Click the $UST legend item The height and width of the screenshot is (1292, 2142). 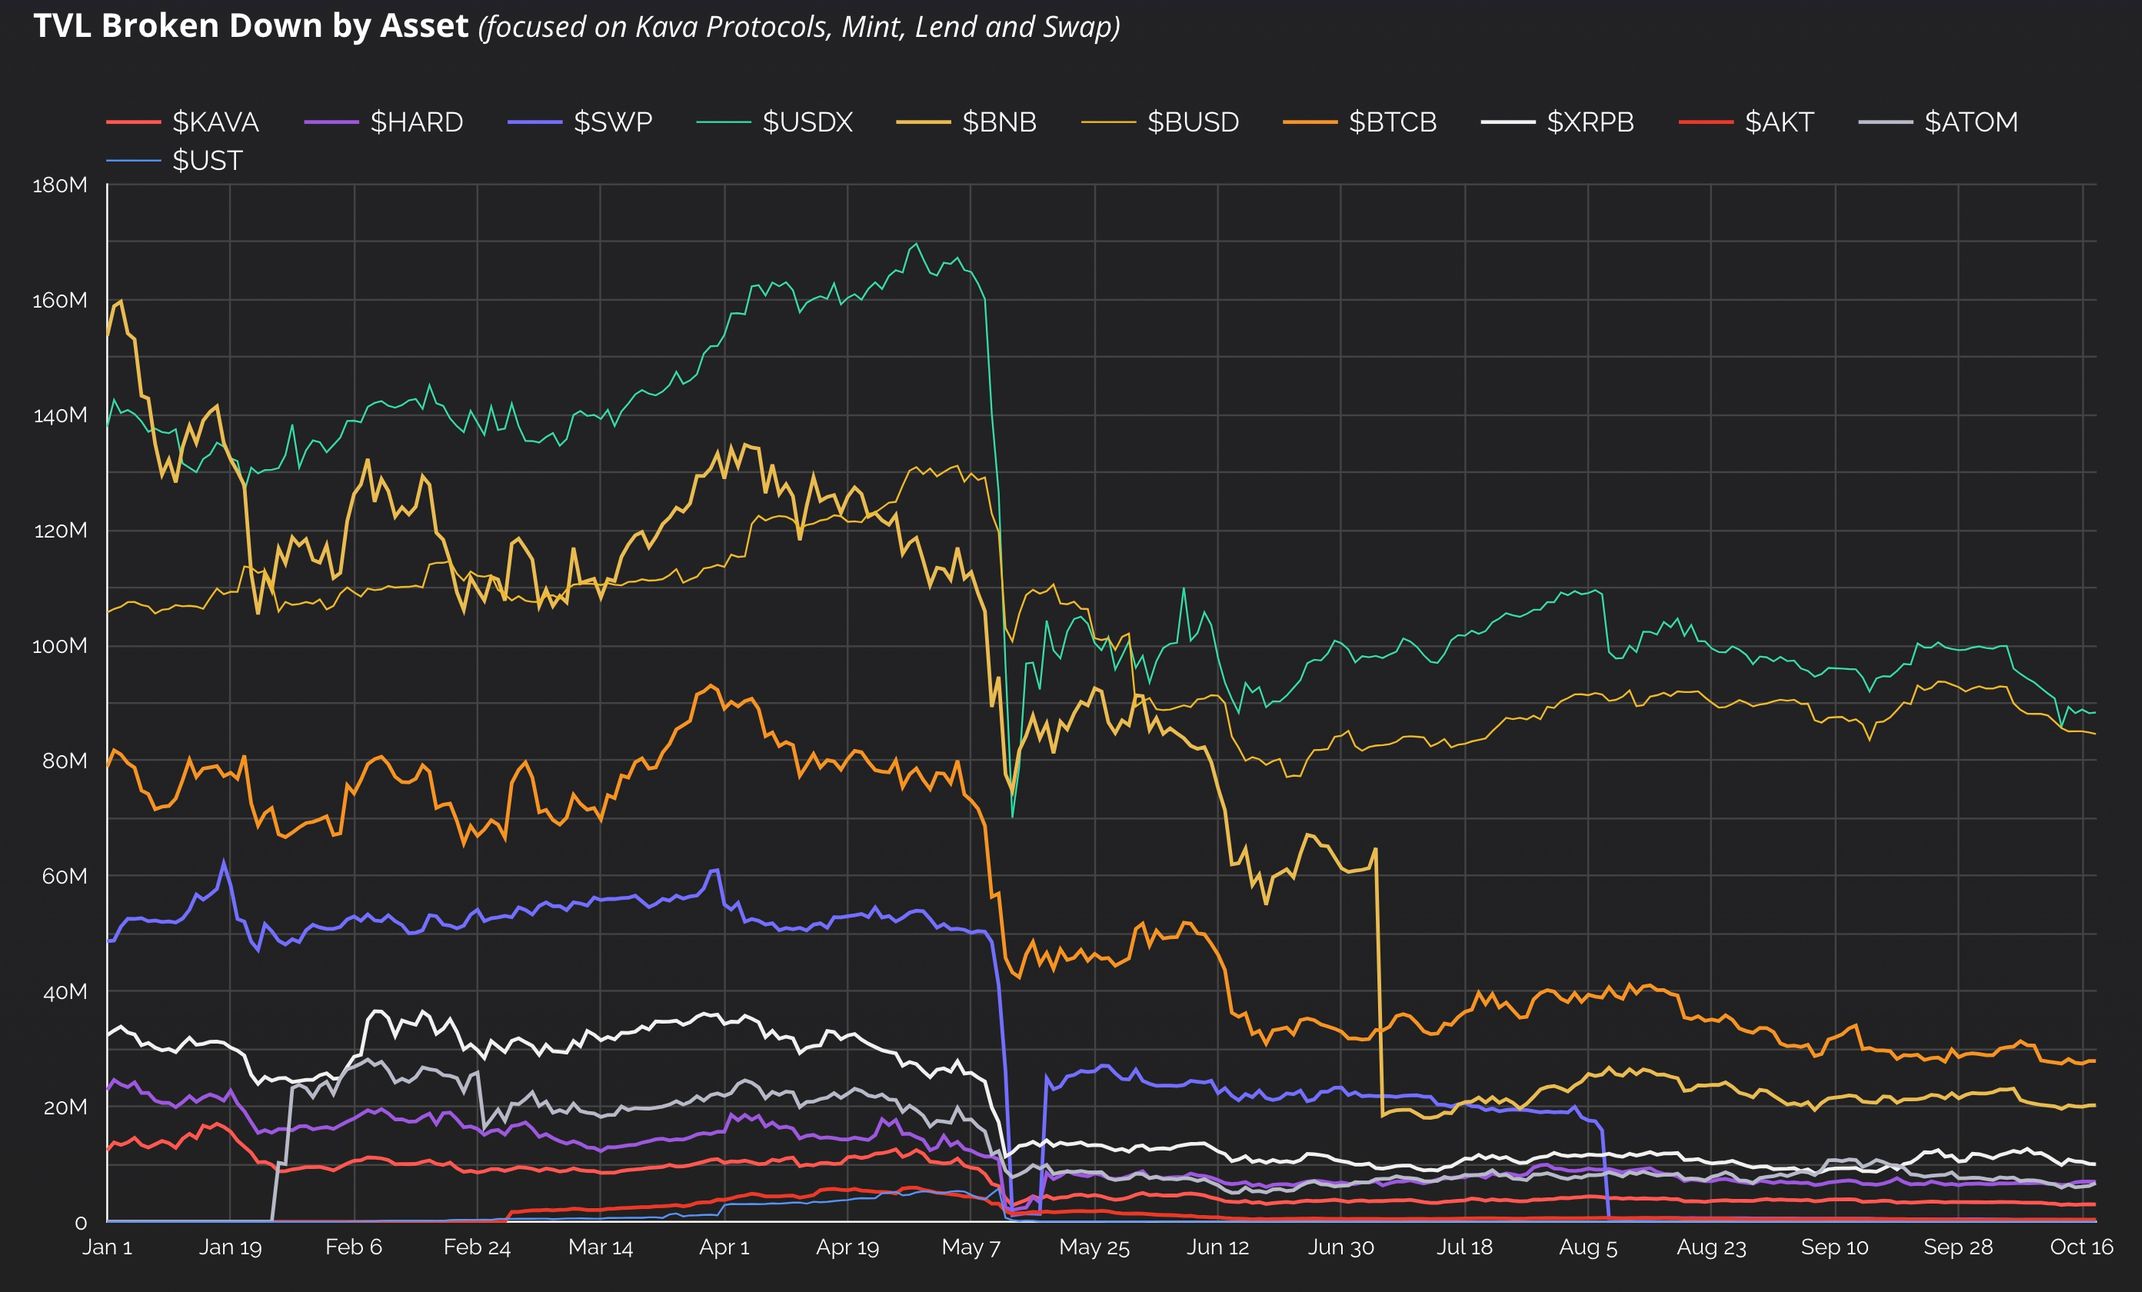[x=207, y=161]
